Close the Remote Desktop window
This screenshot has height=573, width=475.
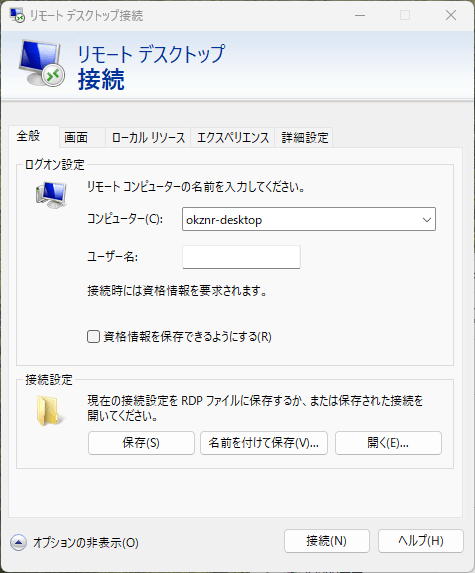(x=451, y=15)
